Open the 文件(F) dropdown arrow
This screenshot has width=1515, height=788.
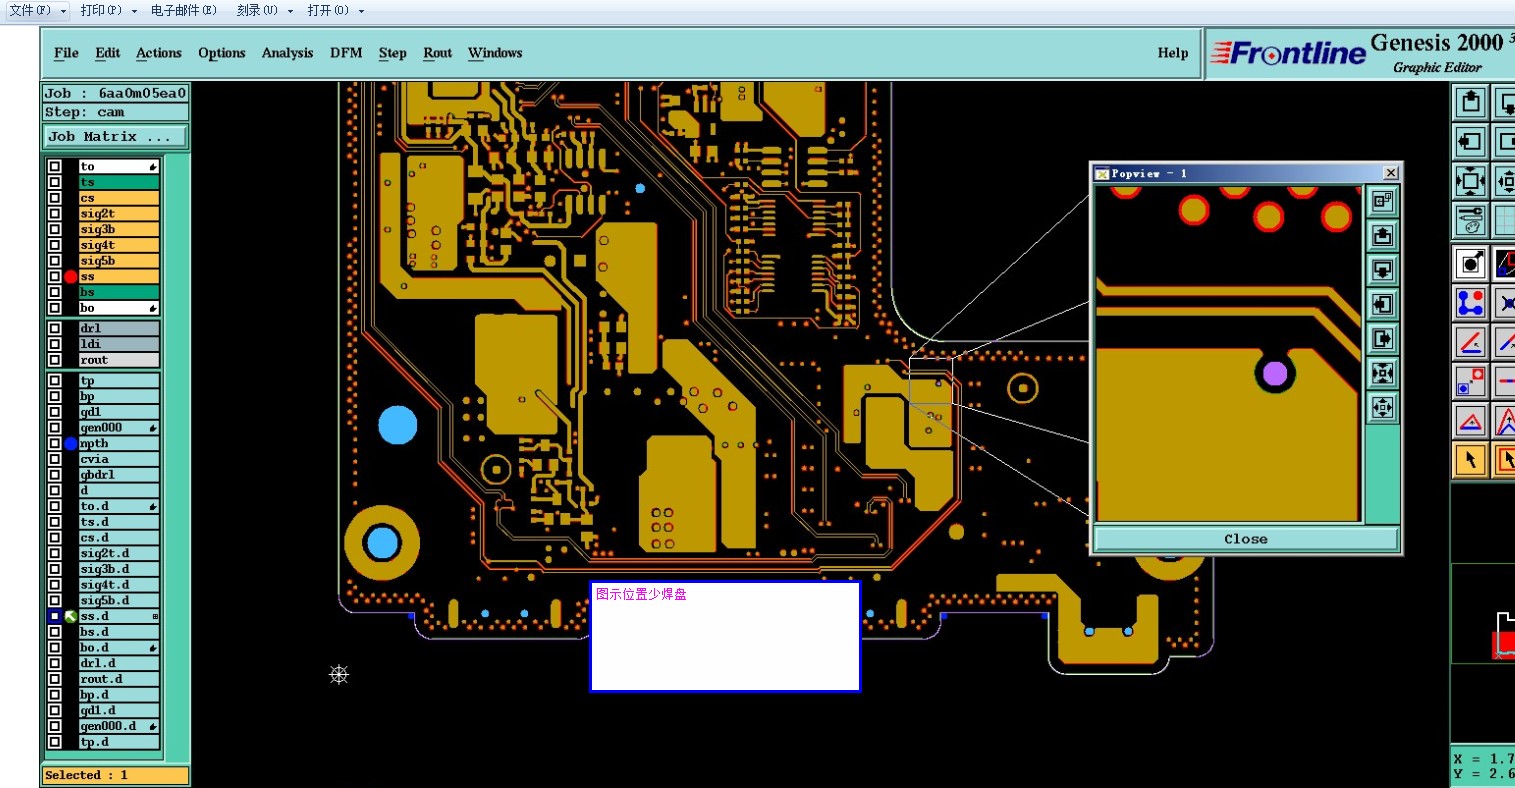click(x=63, y=11)
